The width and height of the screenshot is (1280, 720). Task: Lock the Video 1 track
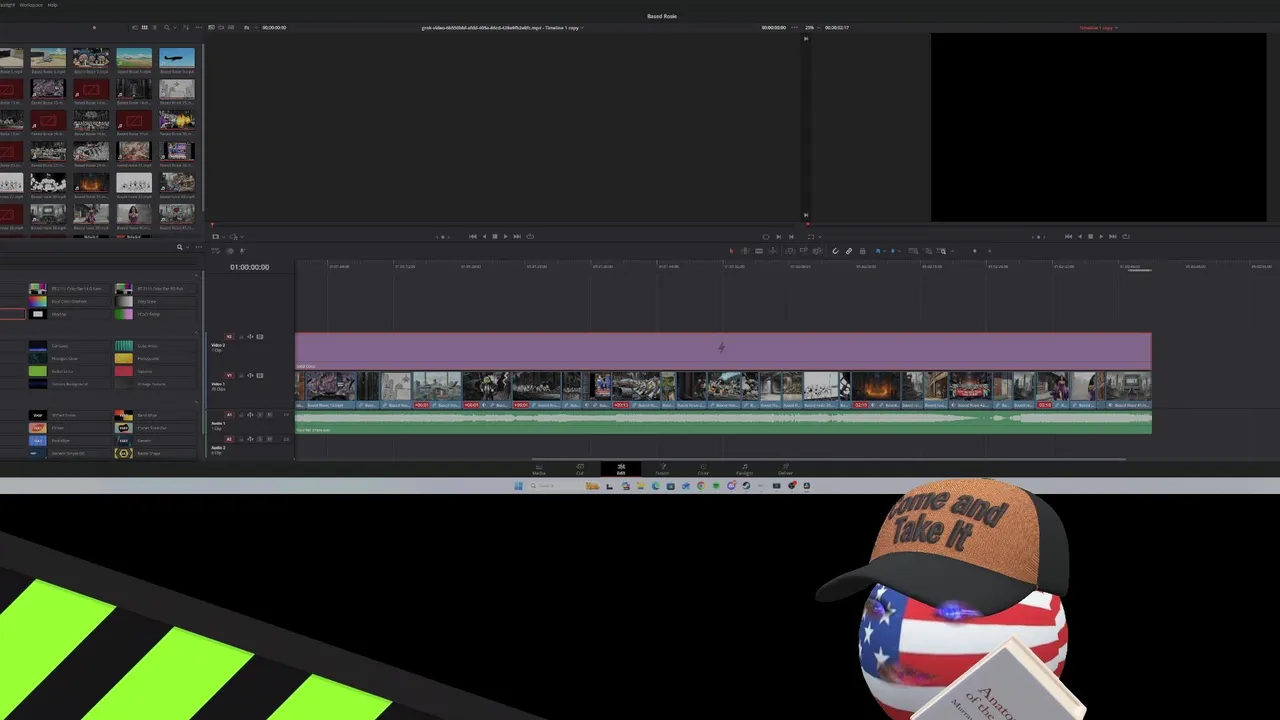coord(241,376)
